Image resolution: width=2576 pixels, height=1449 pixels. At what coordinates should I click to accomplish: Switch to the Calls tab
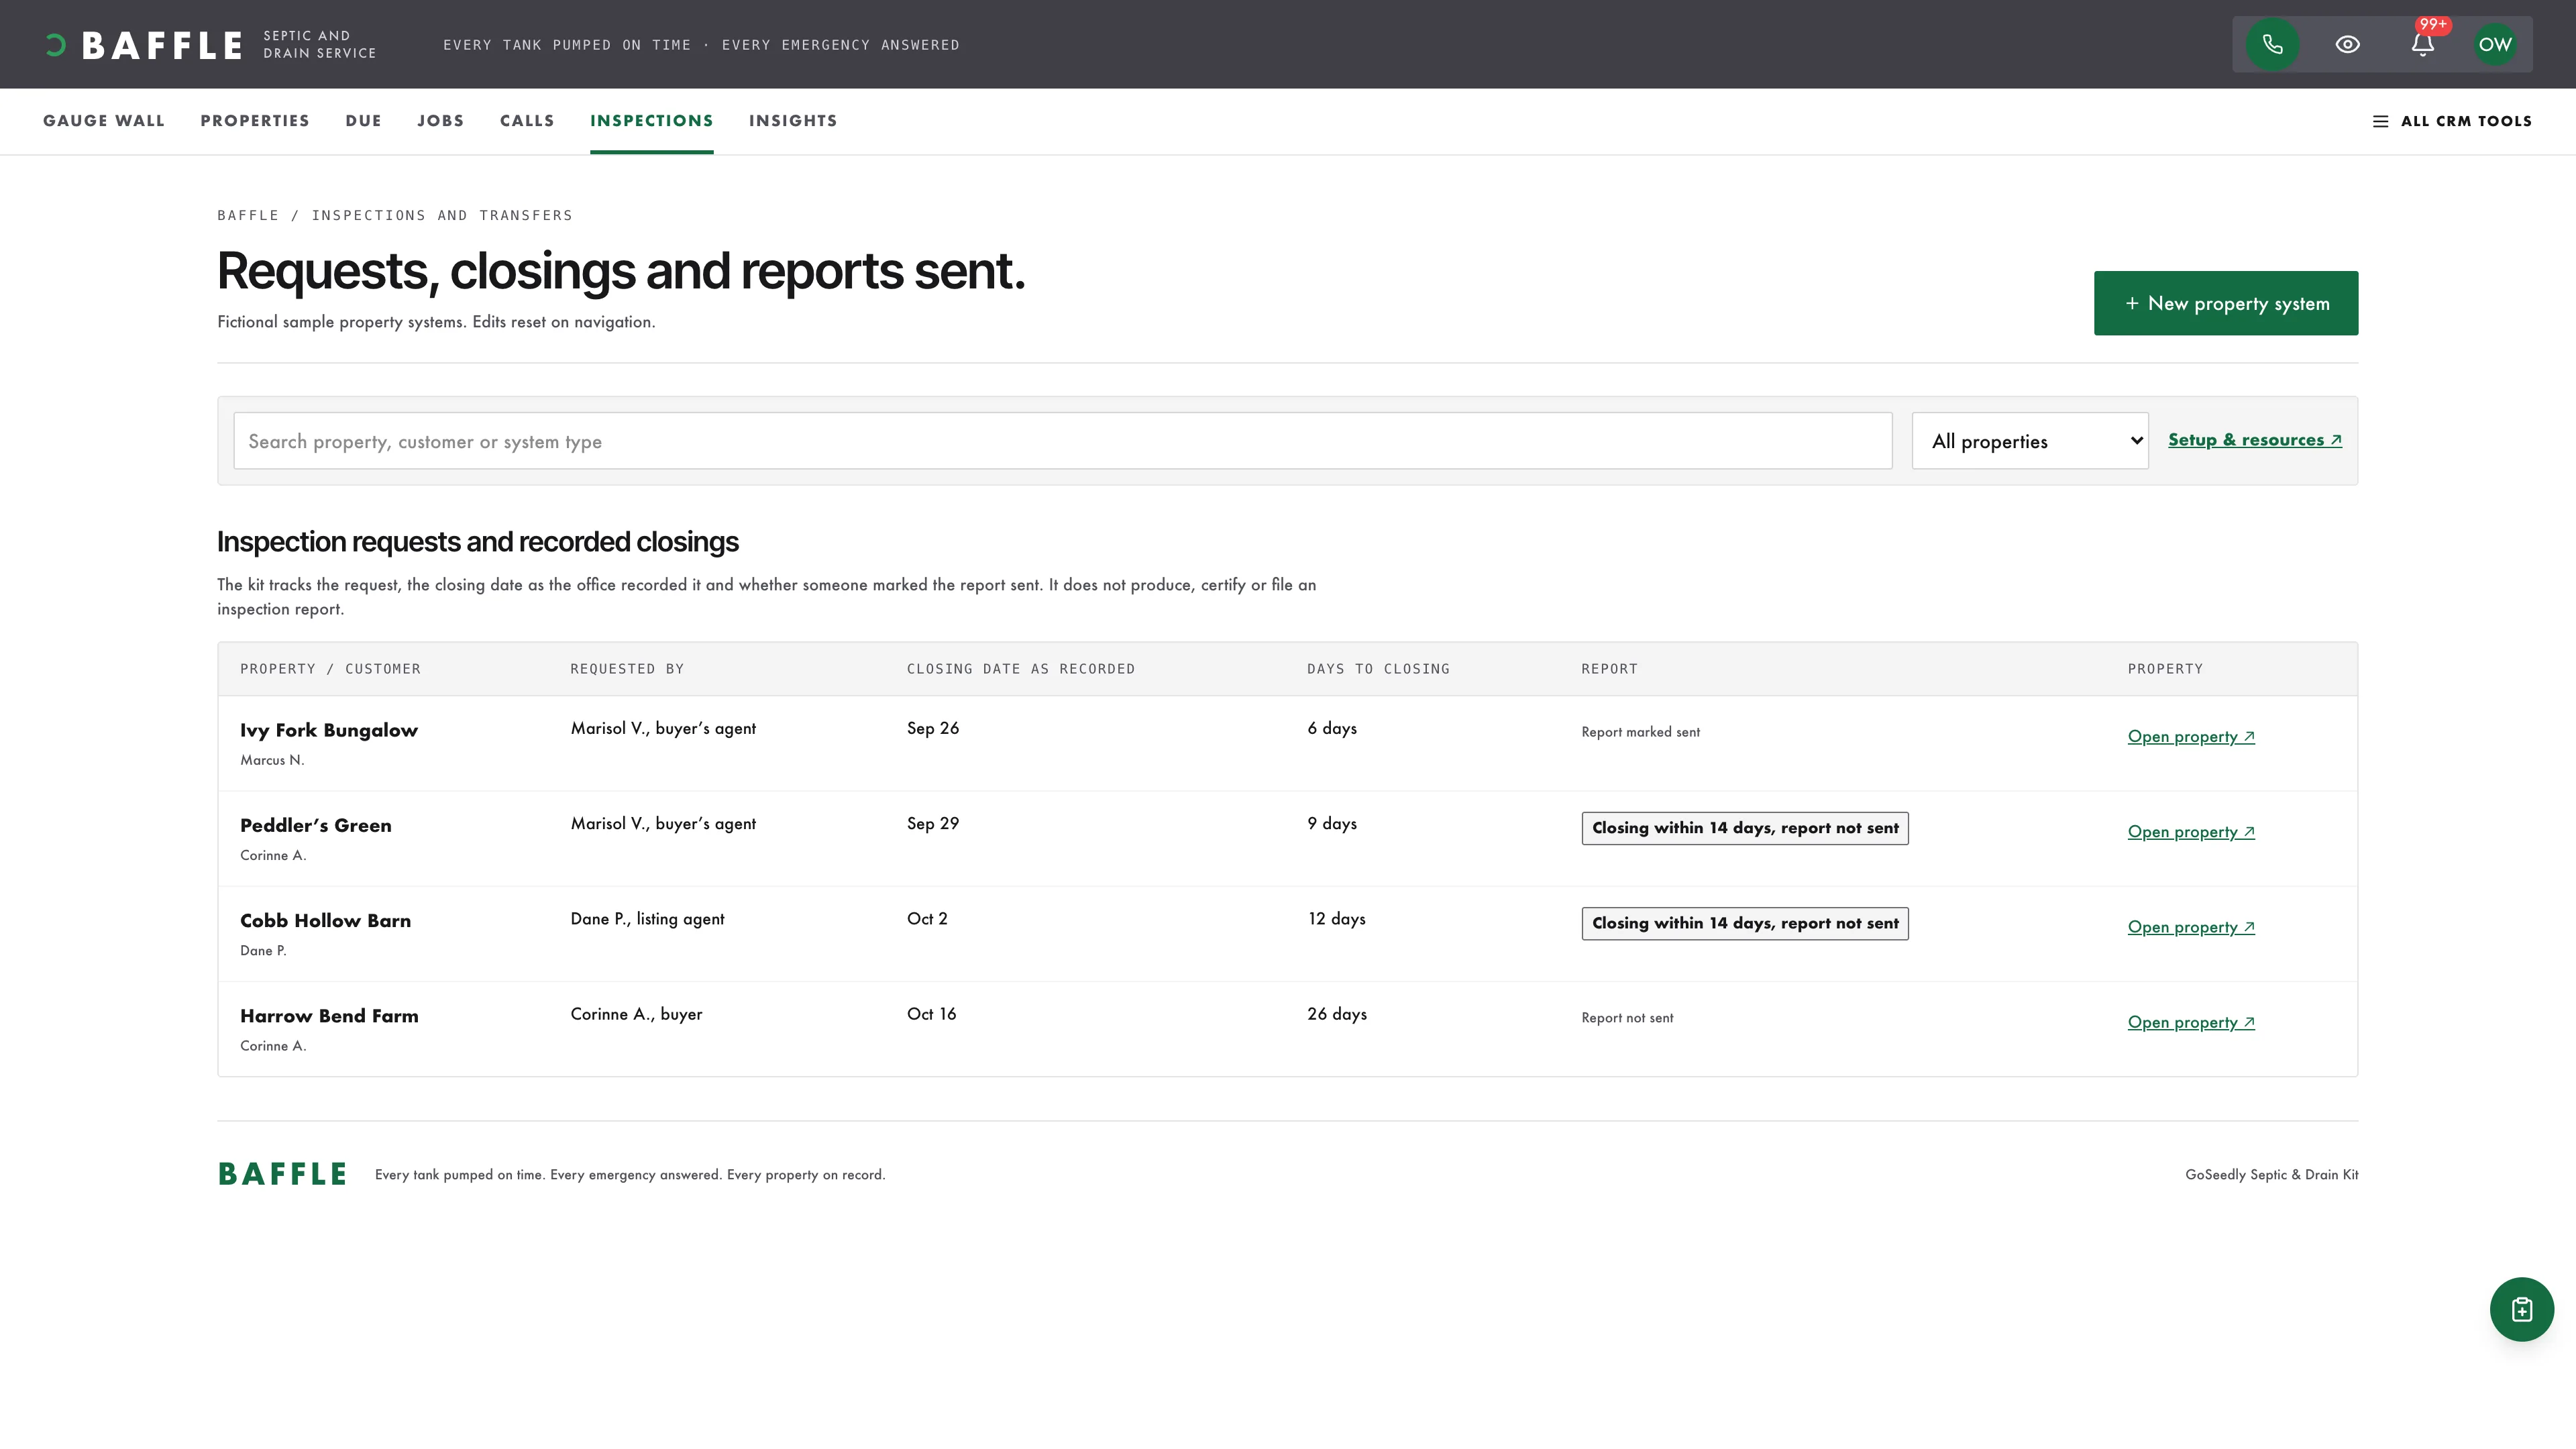tap(527, 121)
